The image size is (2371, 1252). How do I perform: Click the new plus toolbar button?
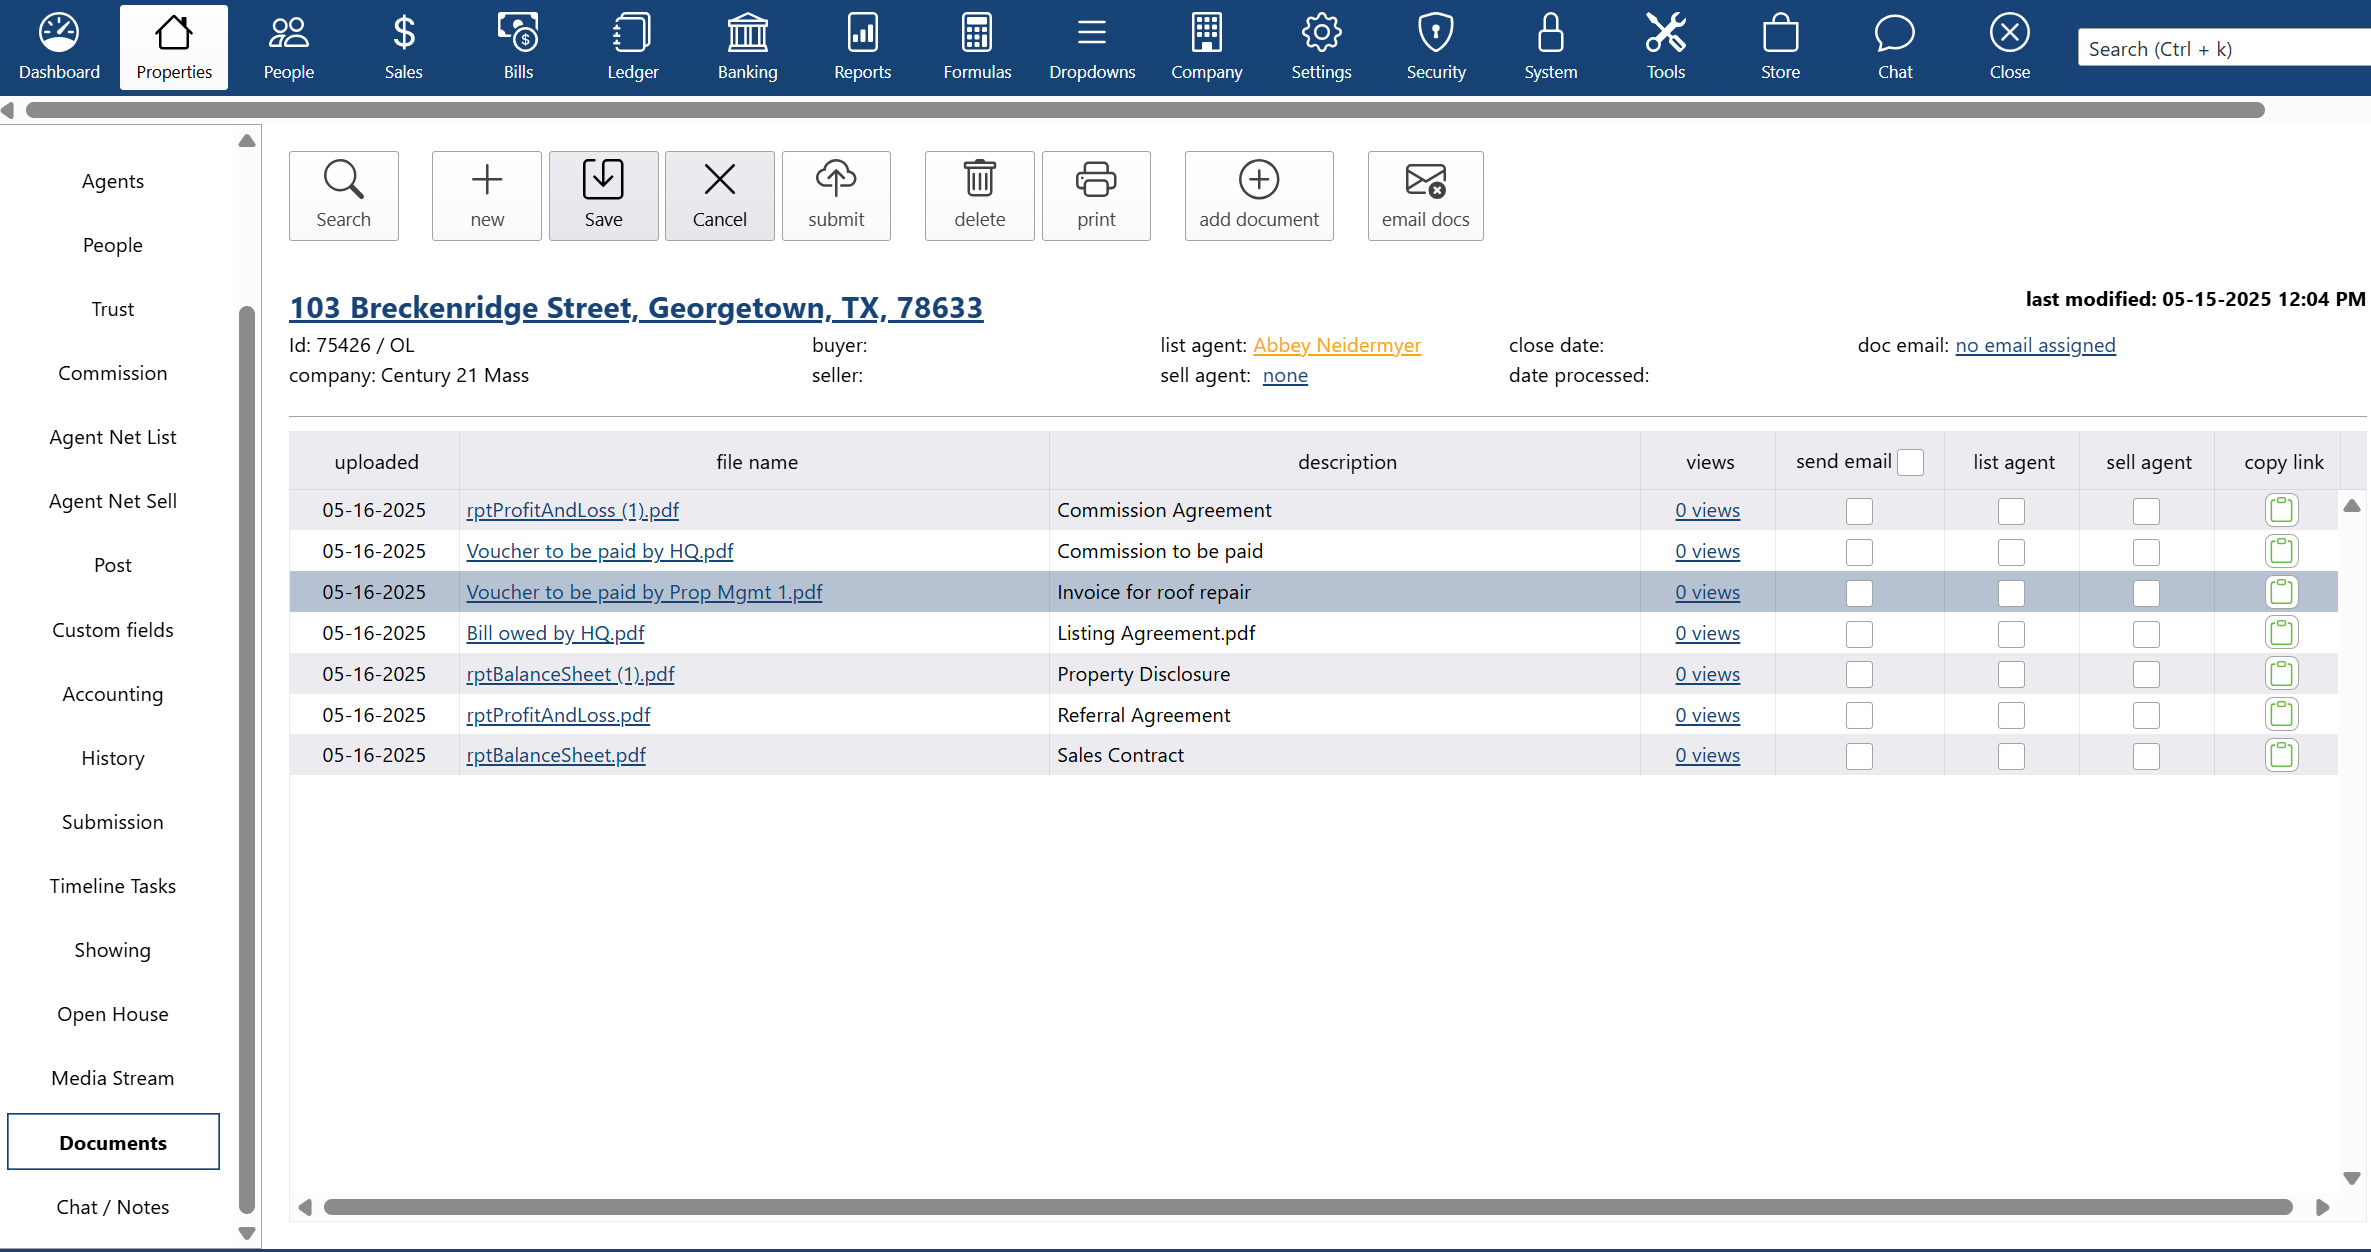pos(487,196)
